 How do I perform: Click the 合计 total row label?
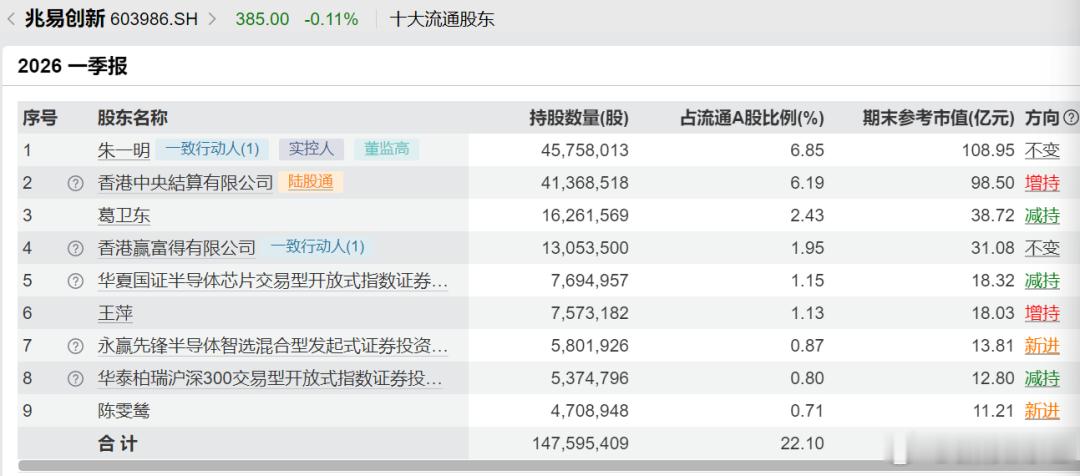[x=117, y=444]
